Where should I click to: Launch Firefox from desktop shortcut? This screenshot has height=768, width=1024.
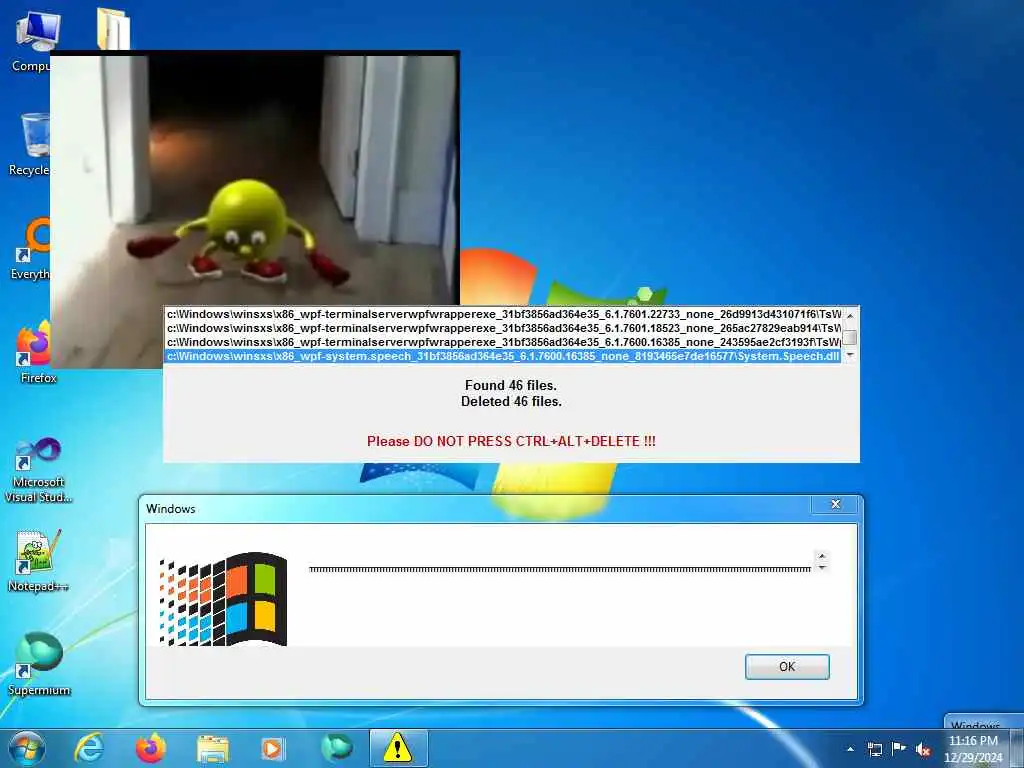[x=34, y=353]
